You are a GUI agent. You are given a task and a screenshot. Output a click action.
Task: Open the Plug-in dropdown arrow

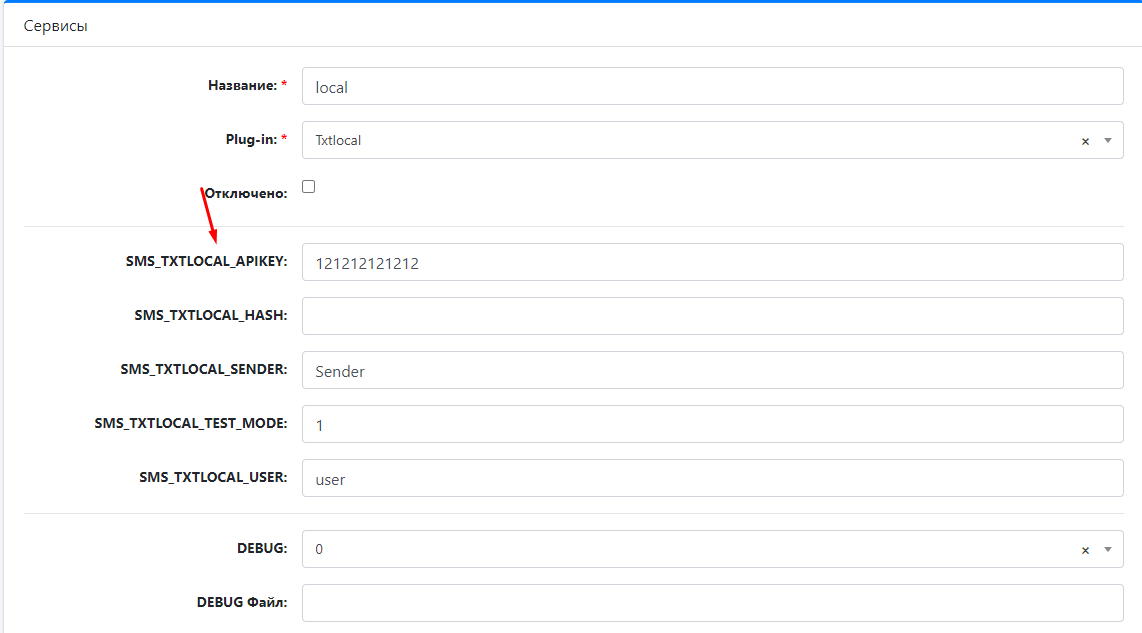click(1108, 141)
